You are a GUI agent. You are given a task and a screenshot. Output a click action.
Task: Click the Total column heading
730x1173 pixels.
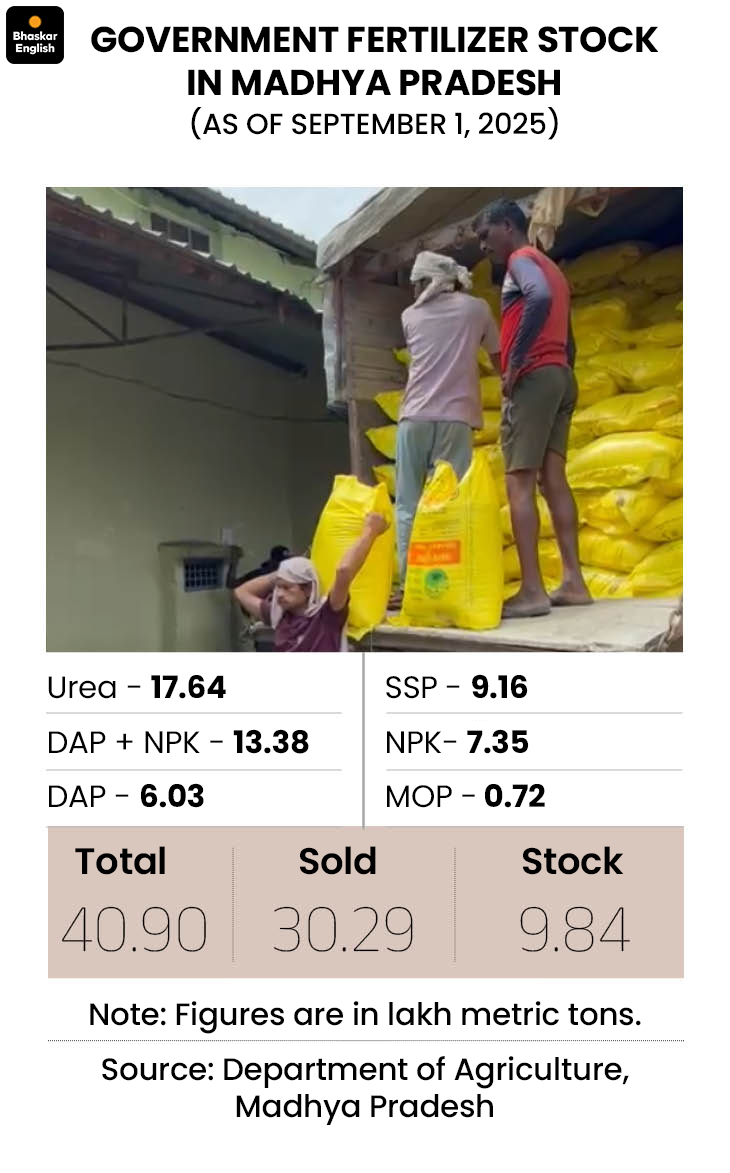click(x=121, y=861)
